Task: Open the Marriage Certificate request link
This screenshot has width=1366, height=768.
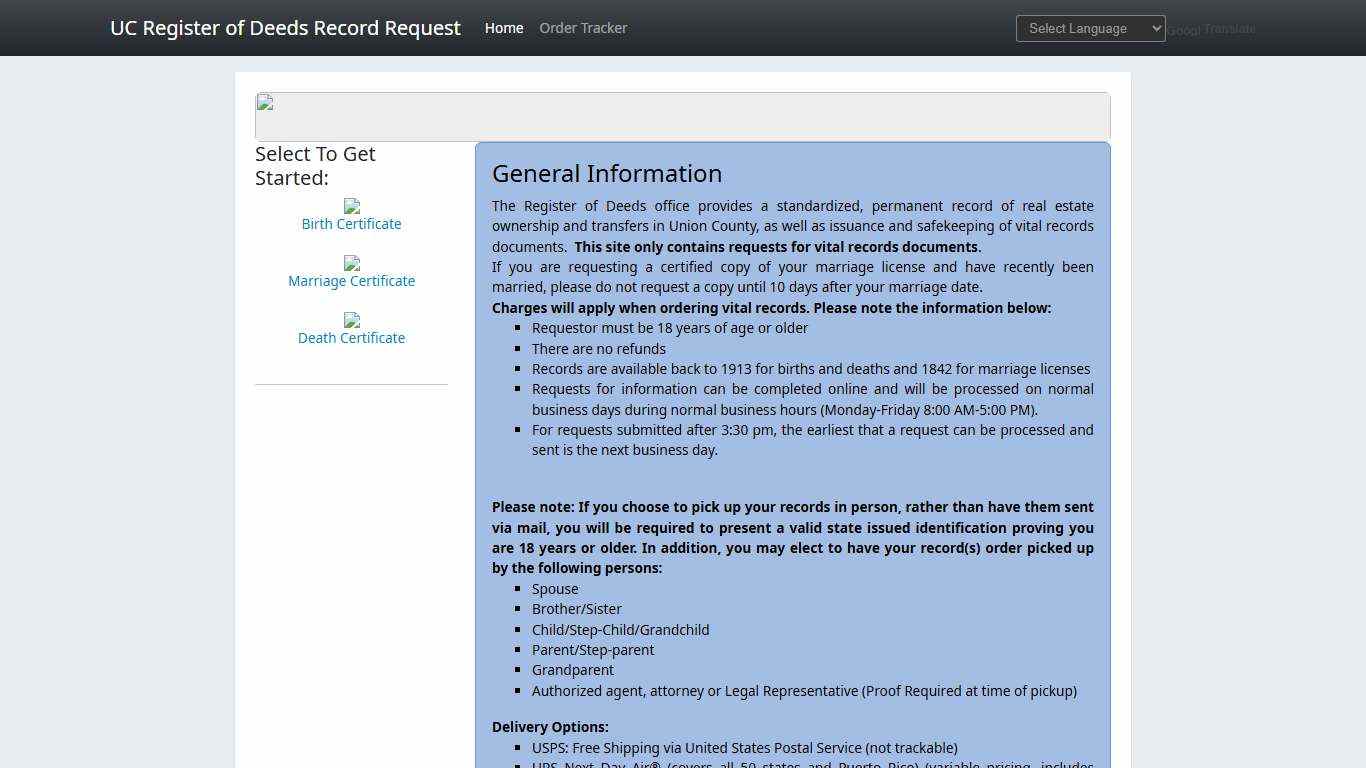Action: [351, 280]
